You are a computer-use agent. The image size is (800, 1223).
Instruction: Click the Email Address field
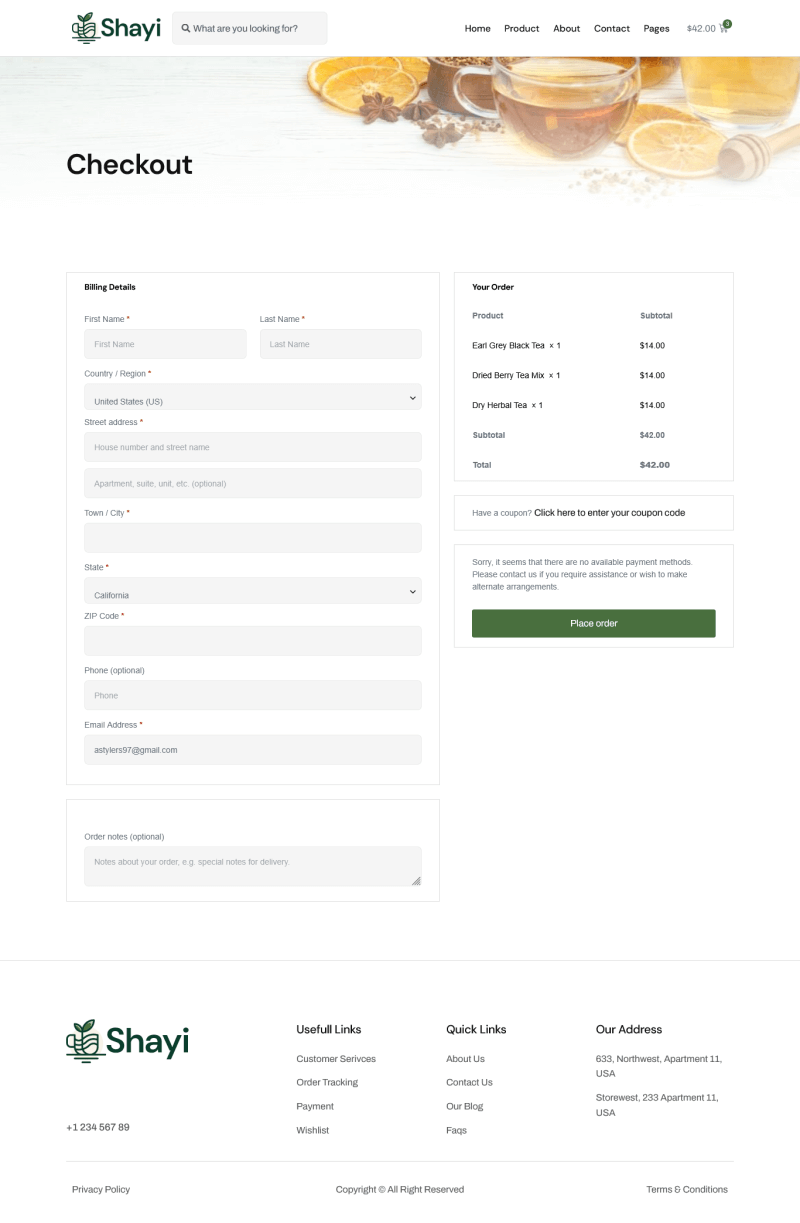point(252,750)
